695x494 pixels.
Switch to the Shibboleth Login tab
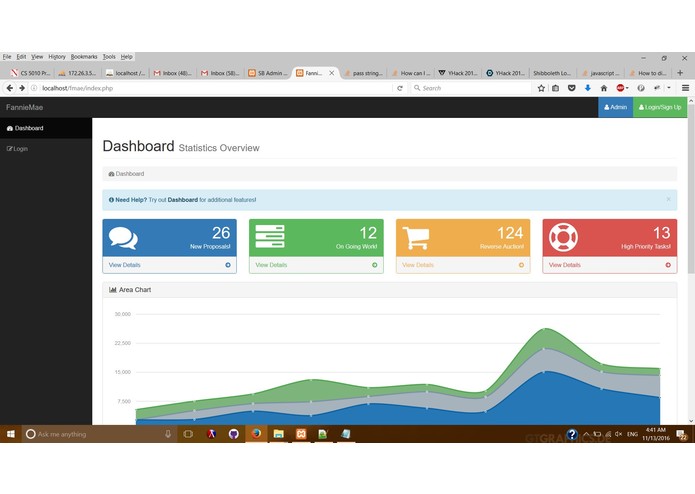coord(552,73)
